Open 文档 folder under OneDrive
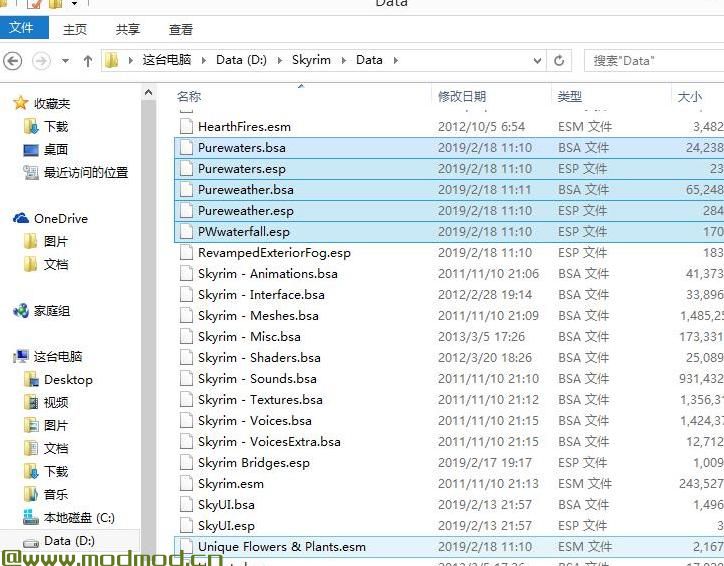The height and width of the screenshot is (566, 724). [x=56, y=265]
